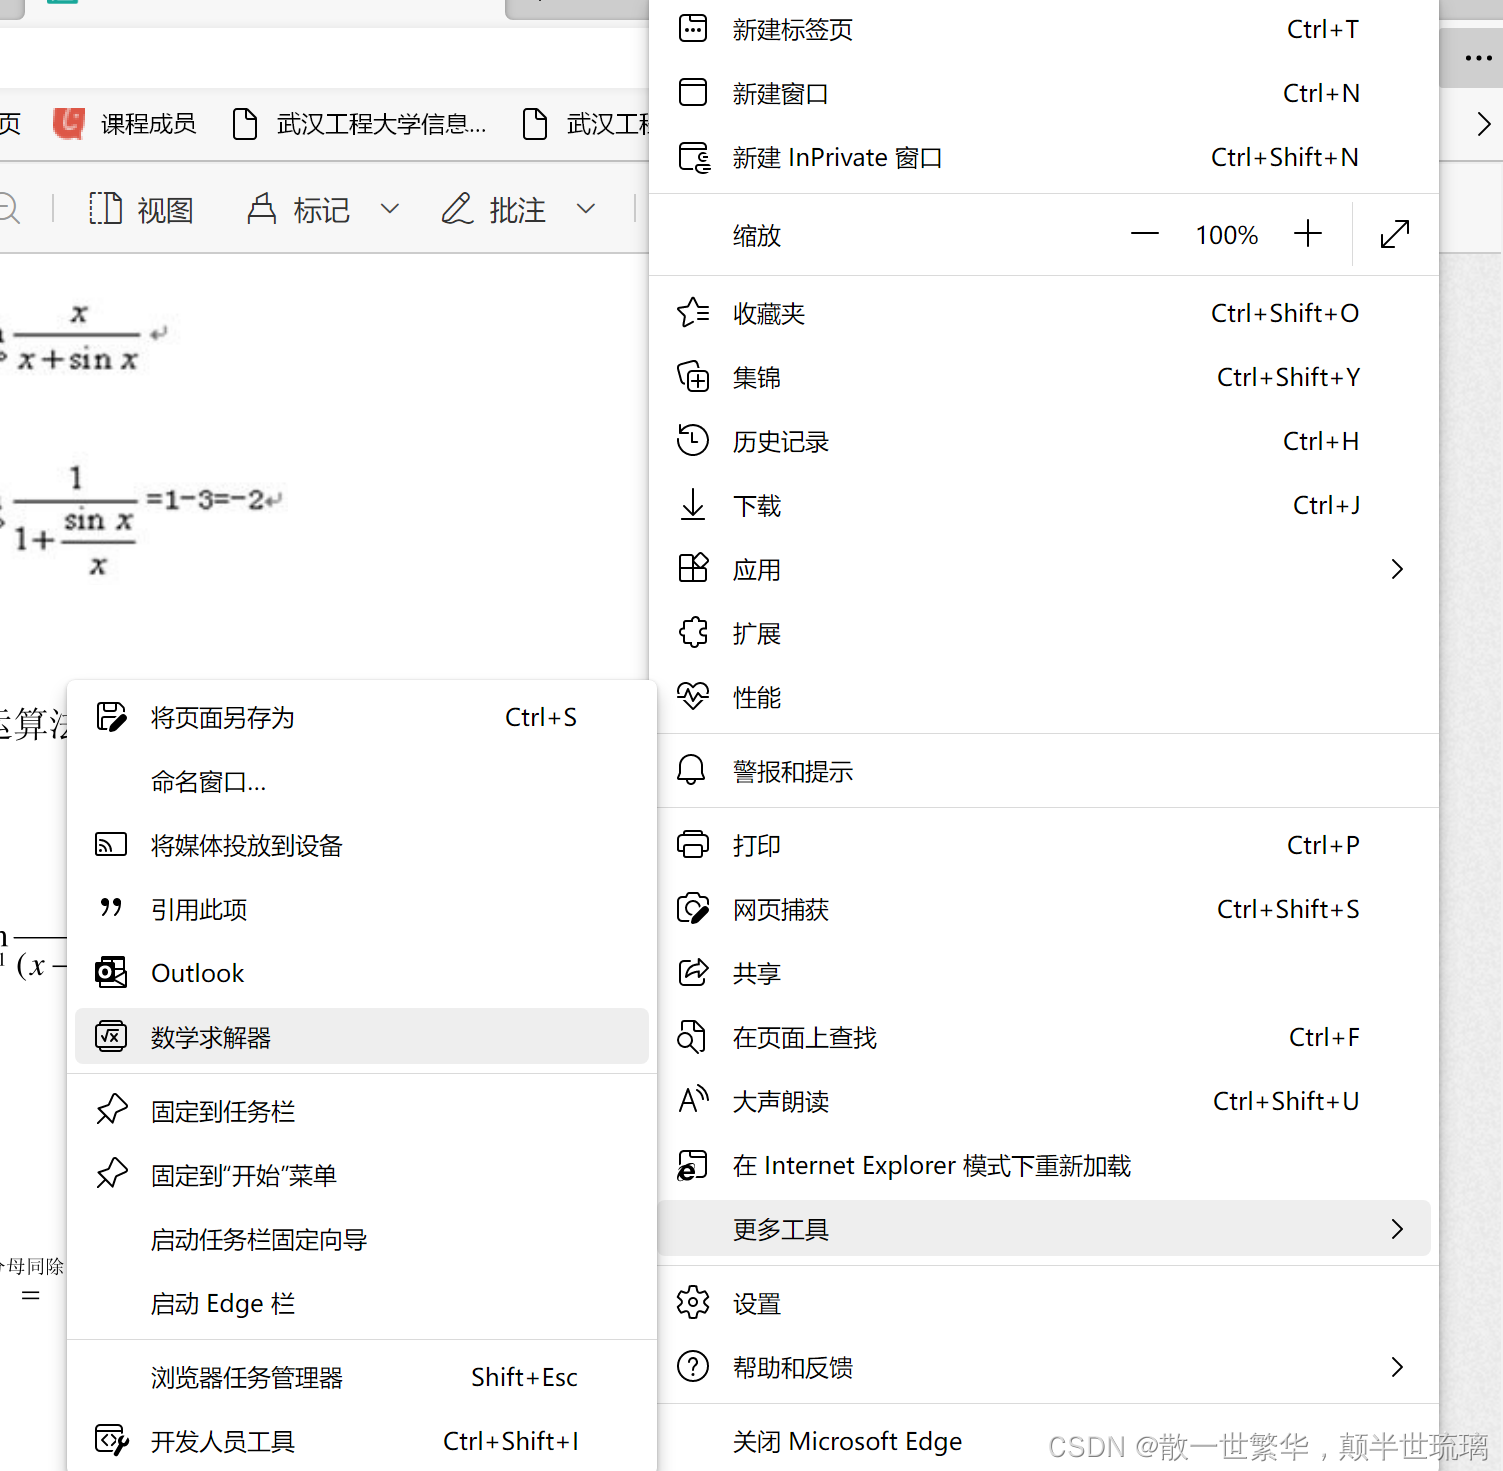The width and height of the screenshot is (1503, 1471).
Task: Click the Settings gear icon (设置)
Action: (x=693, y=1303)
